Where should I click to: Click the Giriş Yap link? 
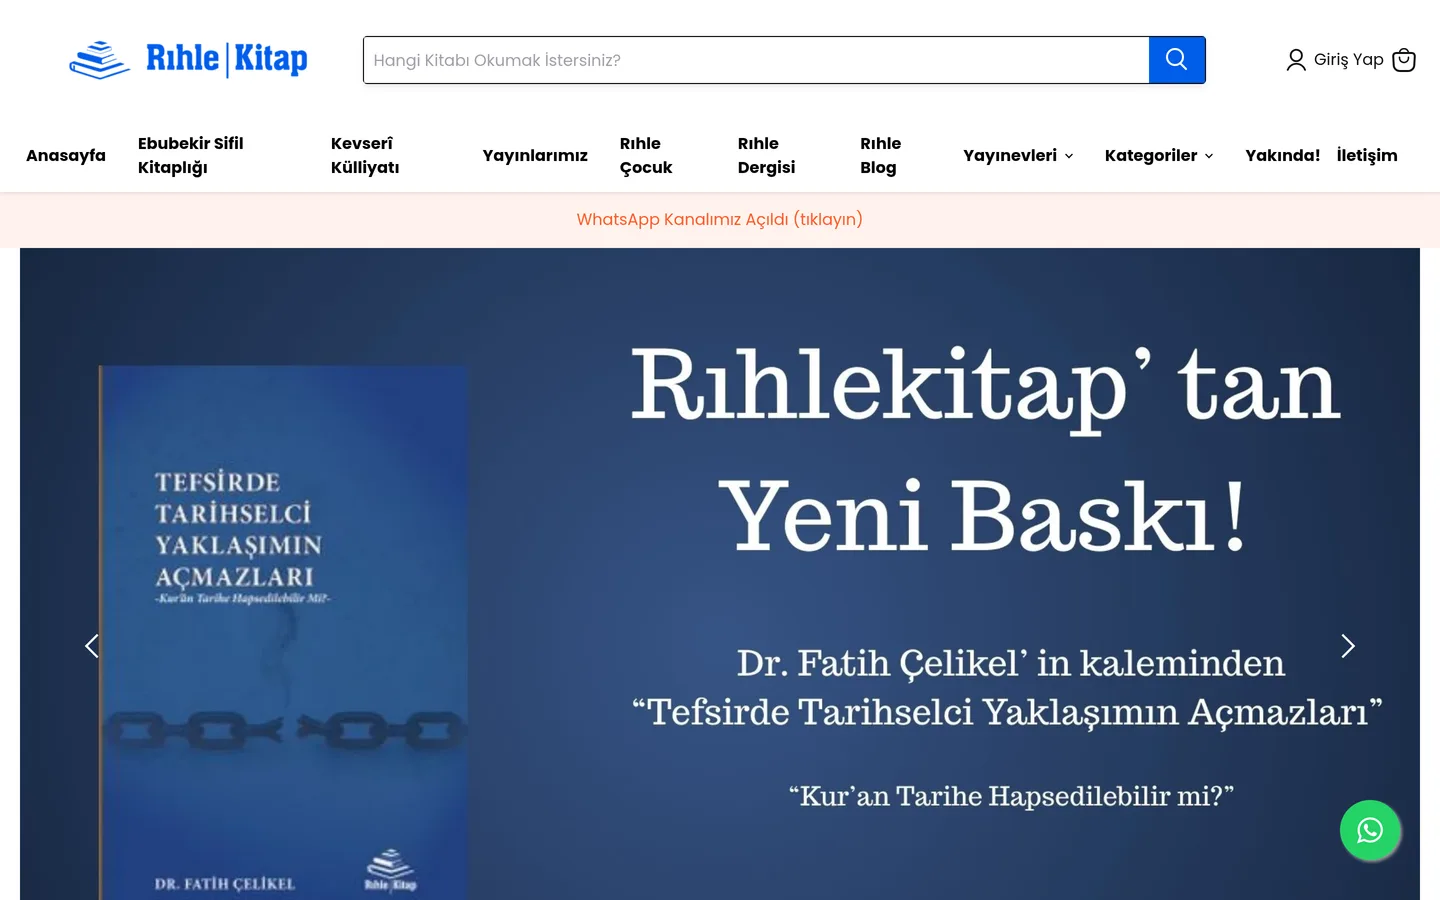pos(1349,60)
